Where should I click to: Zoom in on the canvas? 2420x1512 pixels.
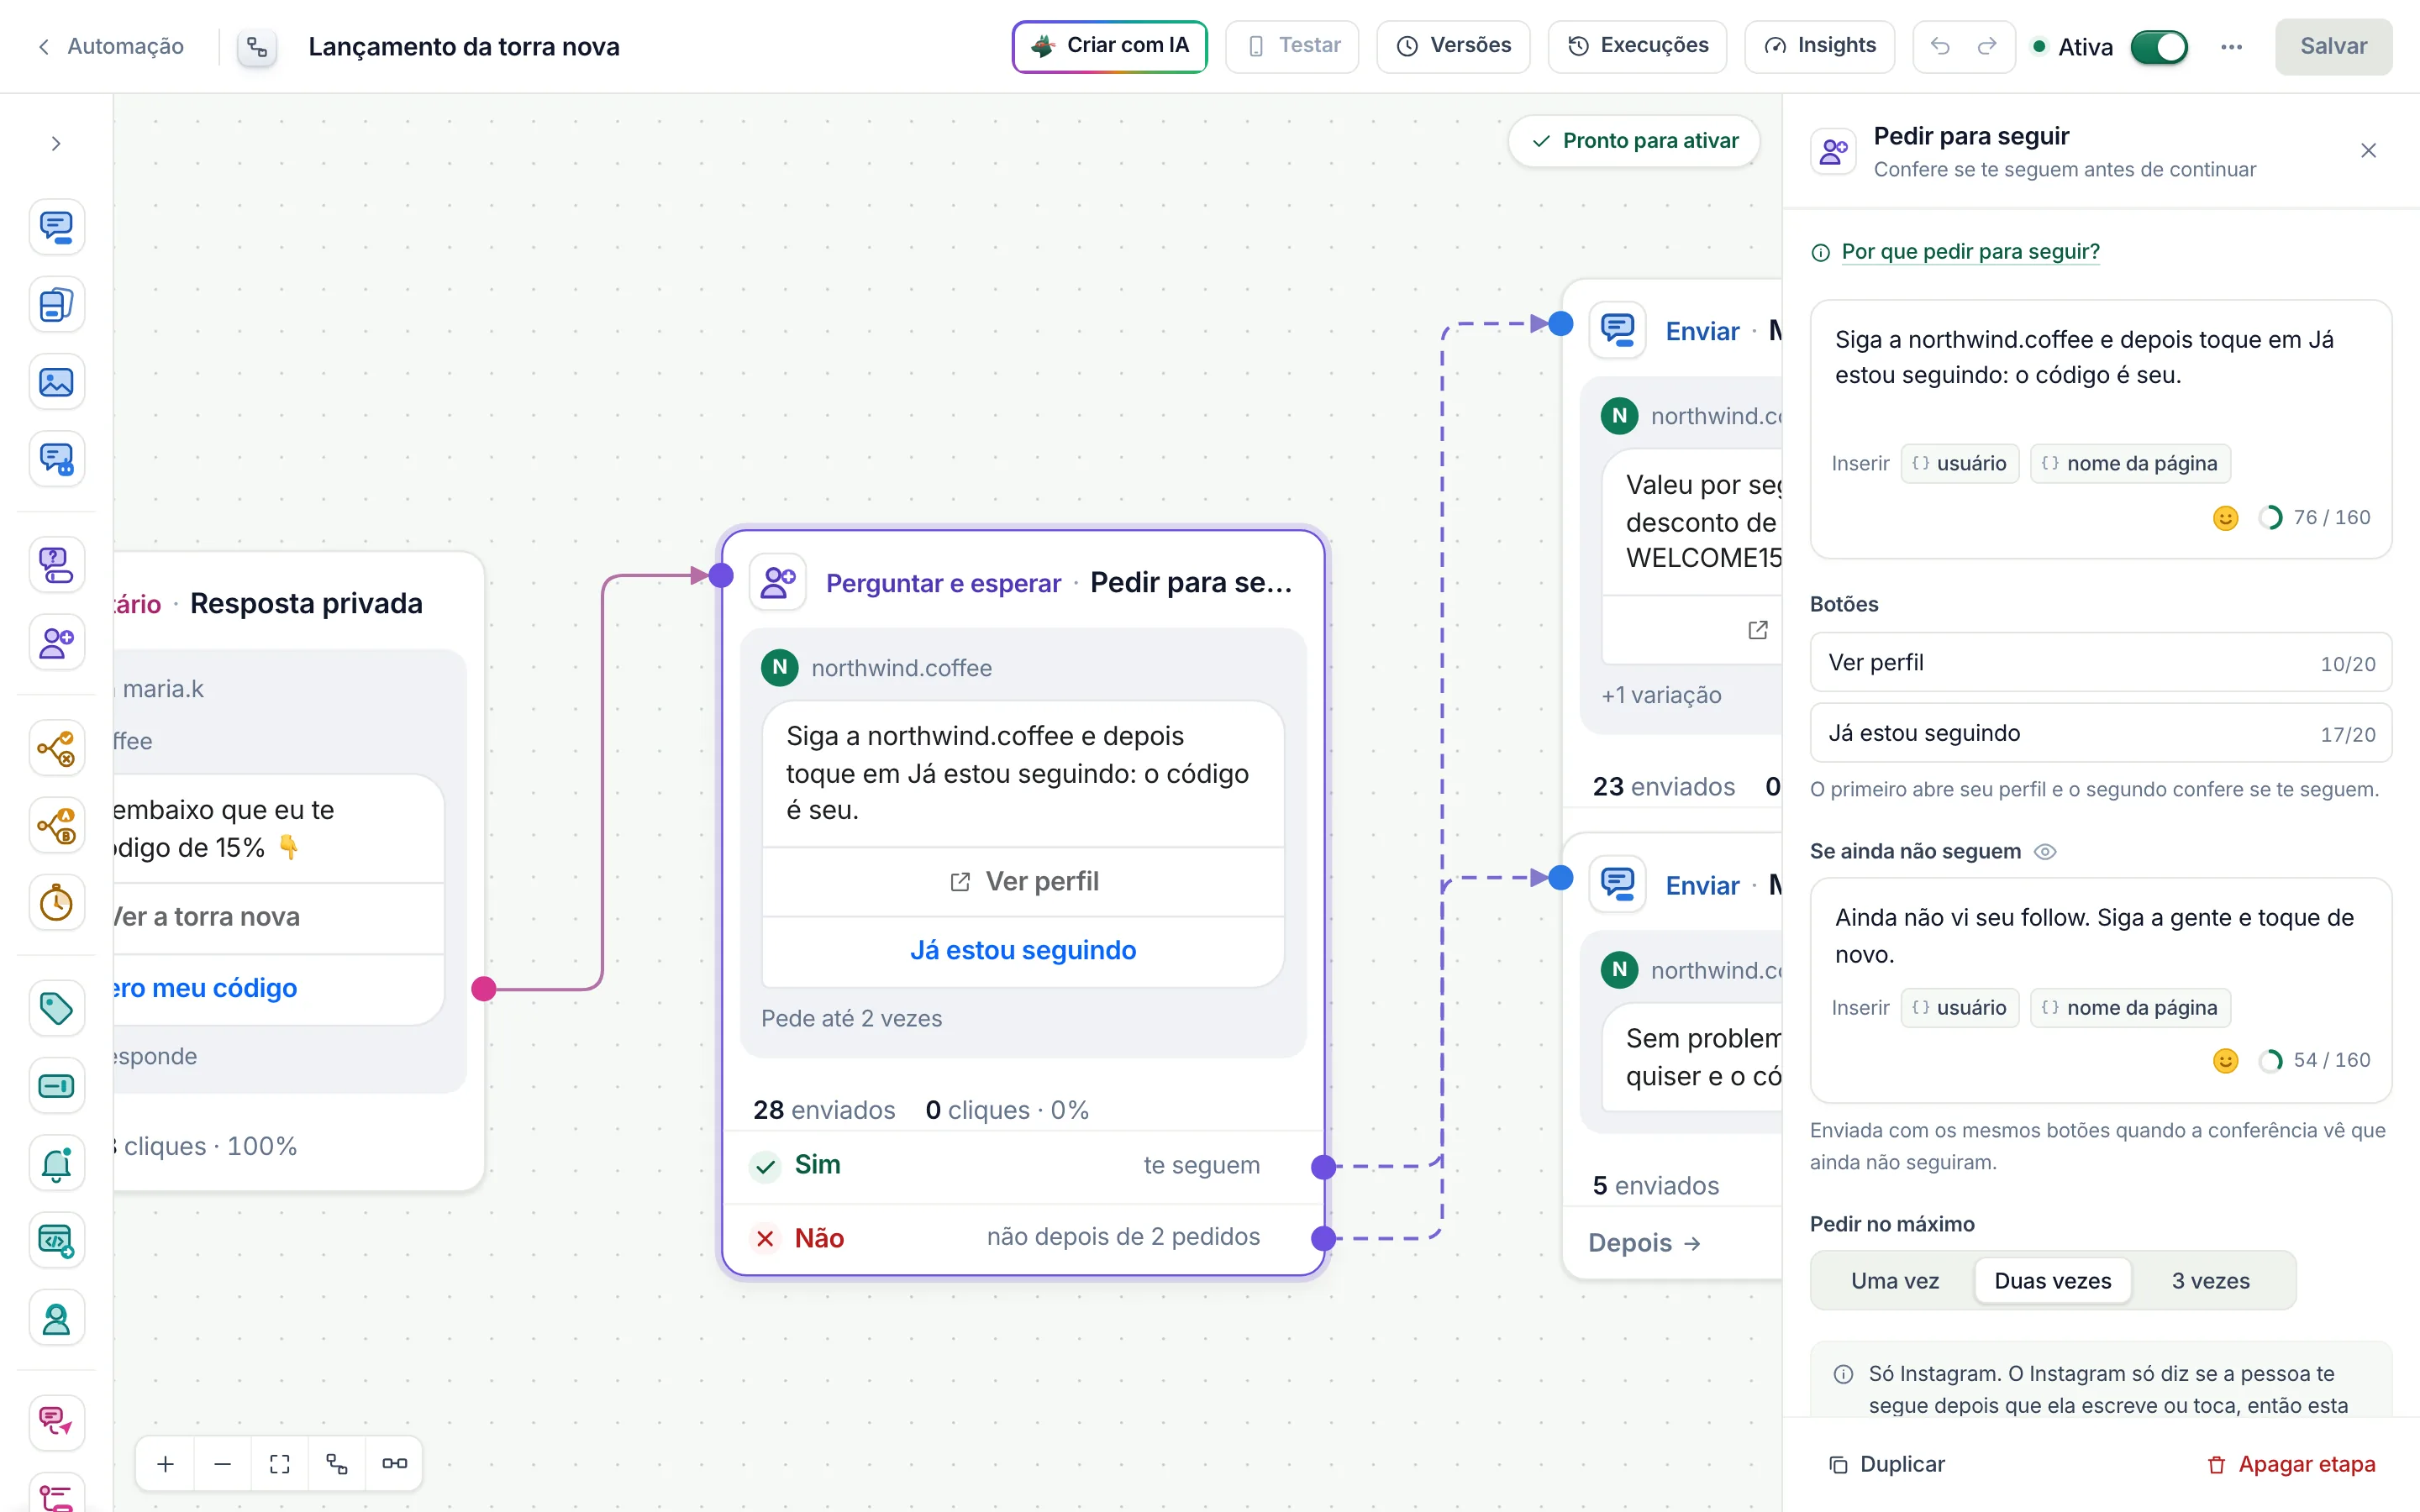click(166, 1464)
